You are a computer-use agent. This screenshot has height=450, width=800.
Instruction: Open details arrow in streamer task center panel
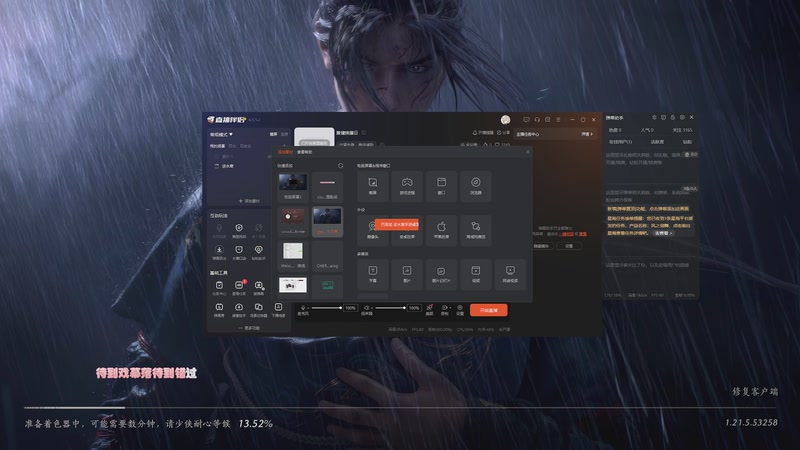pos(587,134)
